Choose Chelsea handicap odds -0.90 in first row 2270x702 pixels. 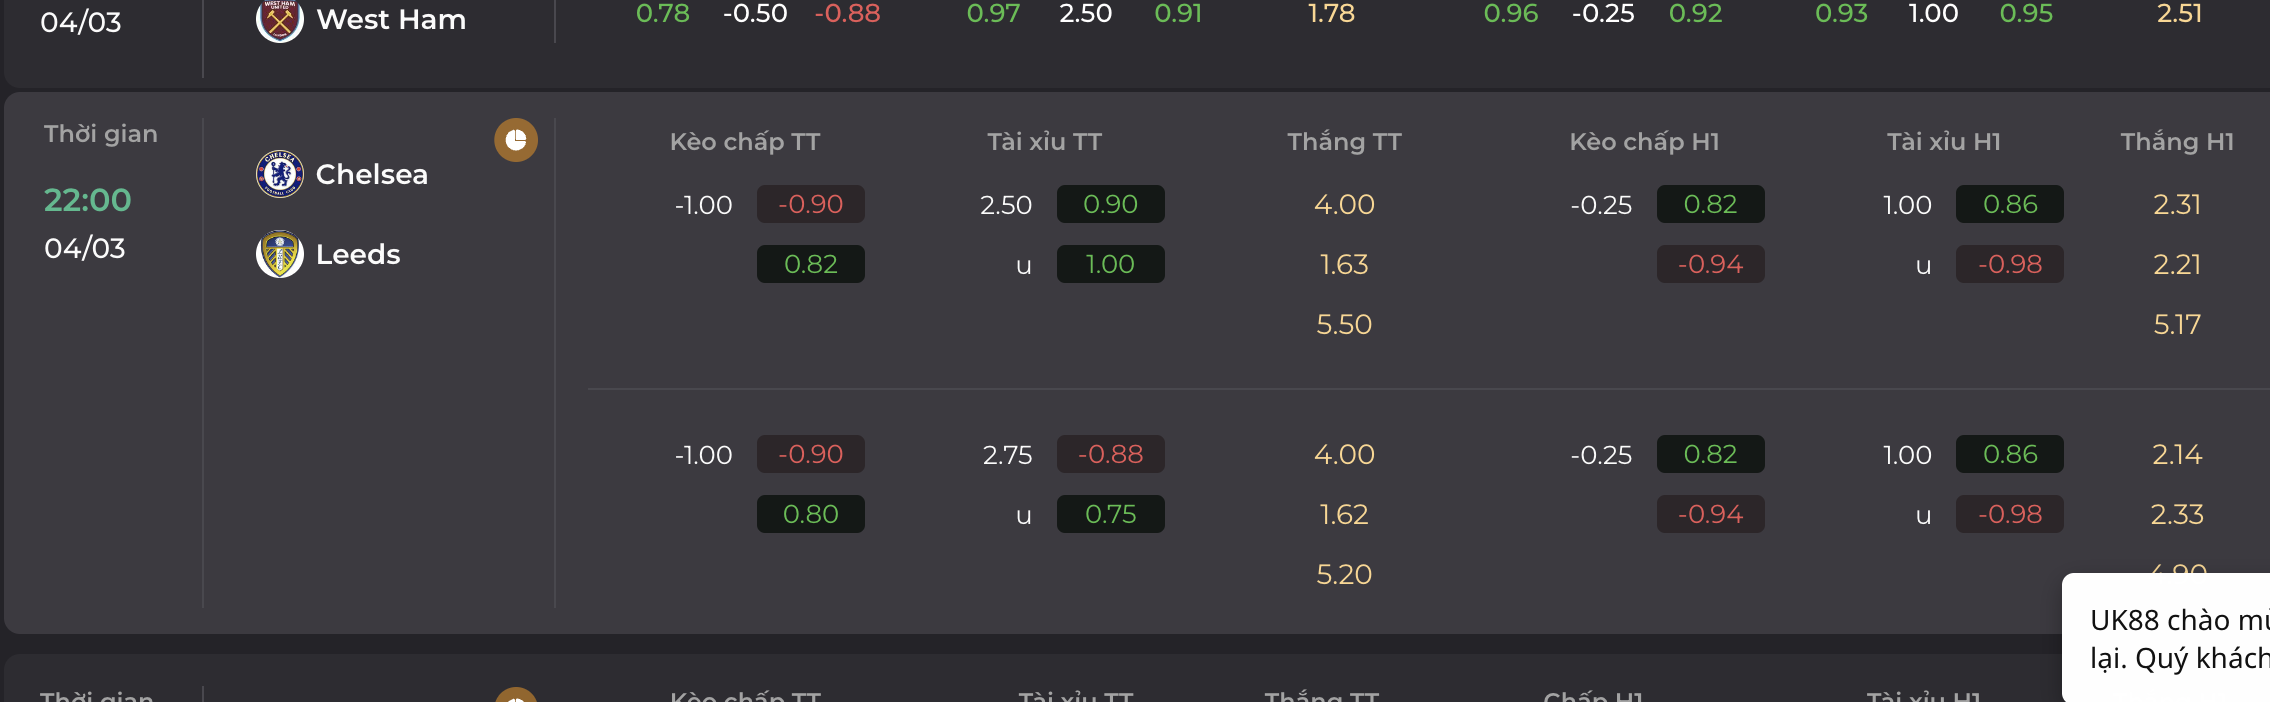click(x=811, y=204)
